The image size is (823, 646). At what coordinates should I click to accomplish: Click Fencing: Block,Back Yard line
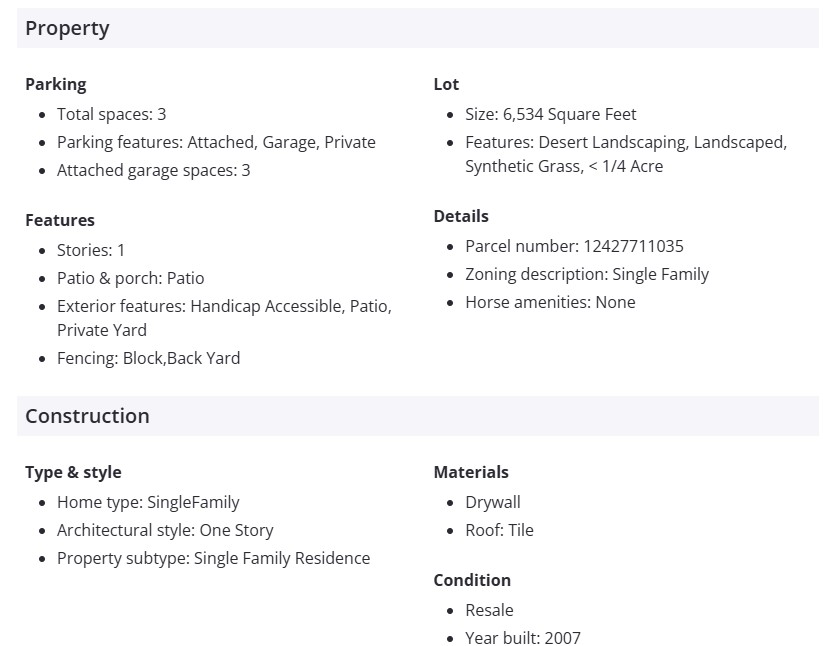click(148, 358)
